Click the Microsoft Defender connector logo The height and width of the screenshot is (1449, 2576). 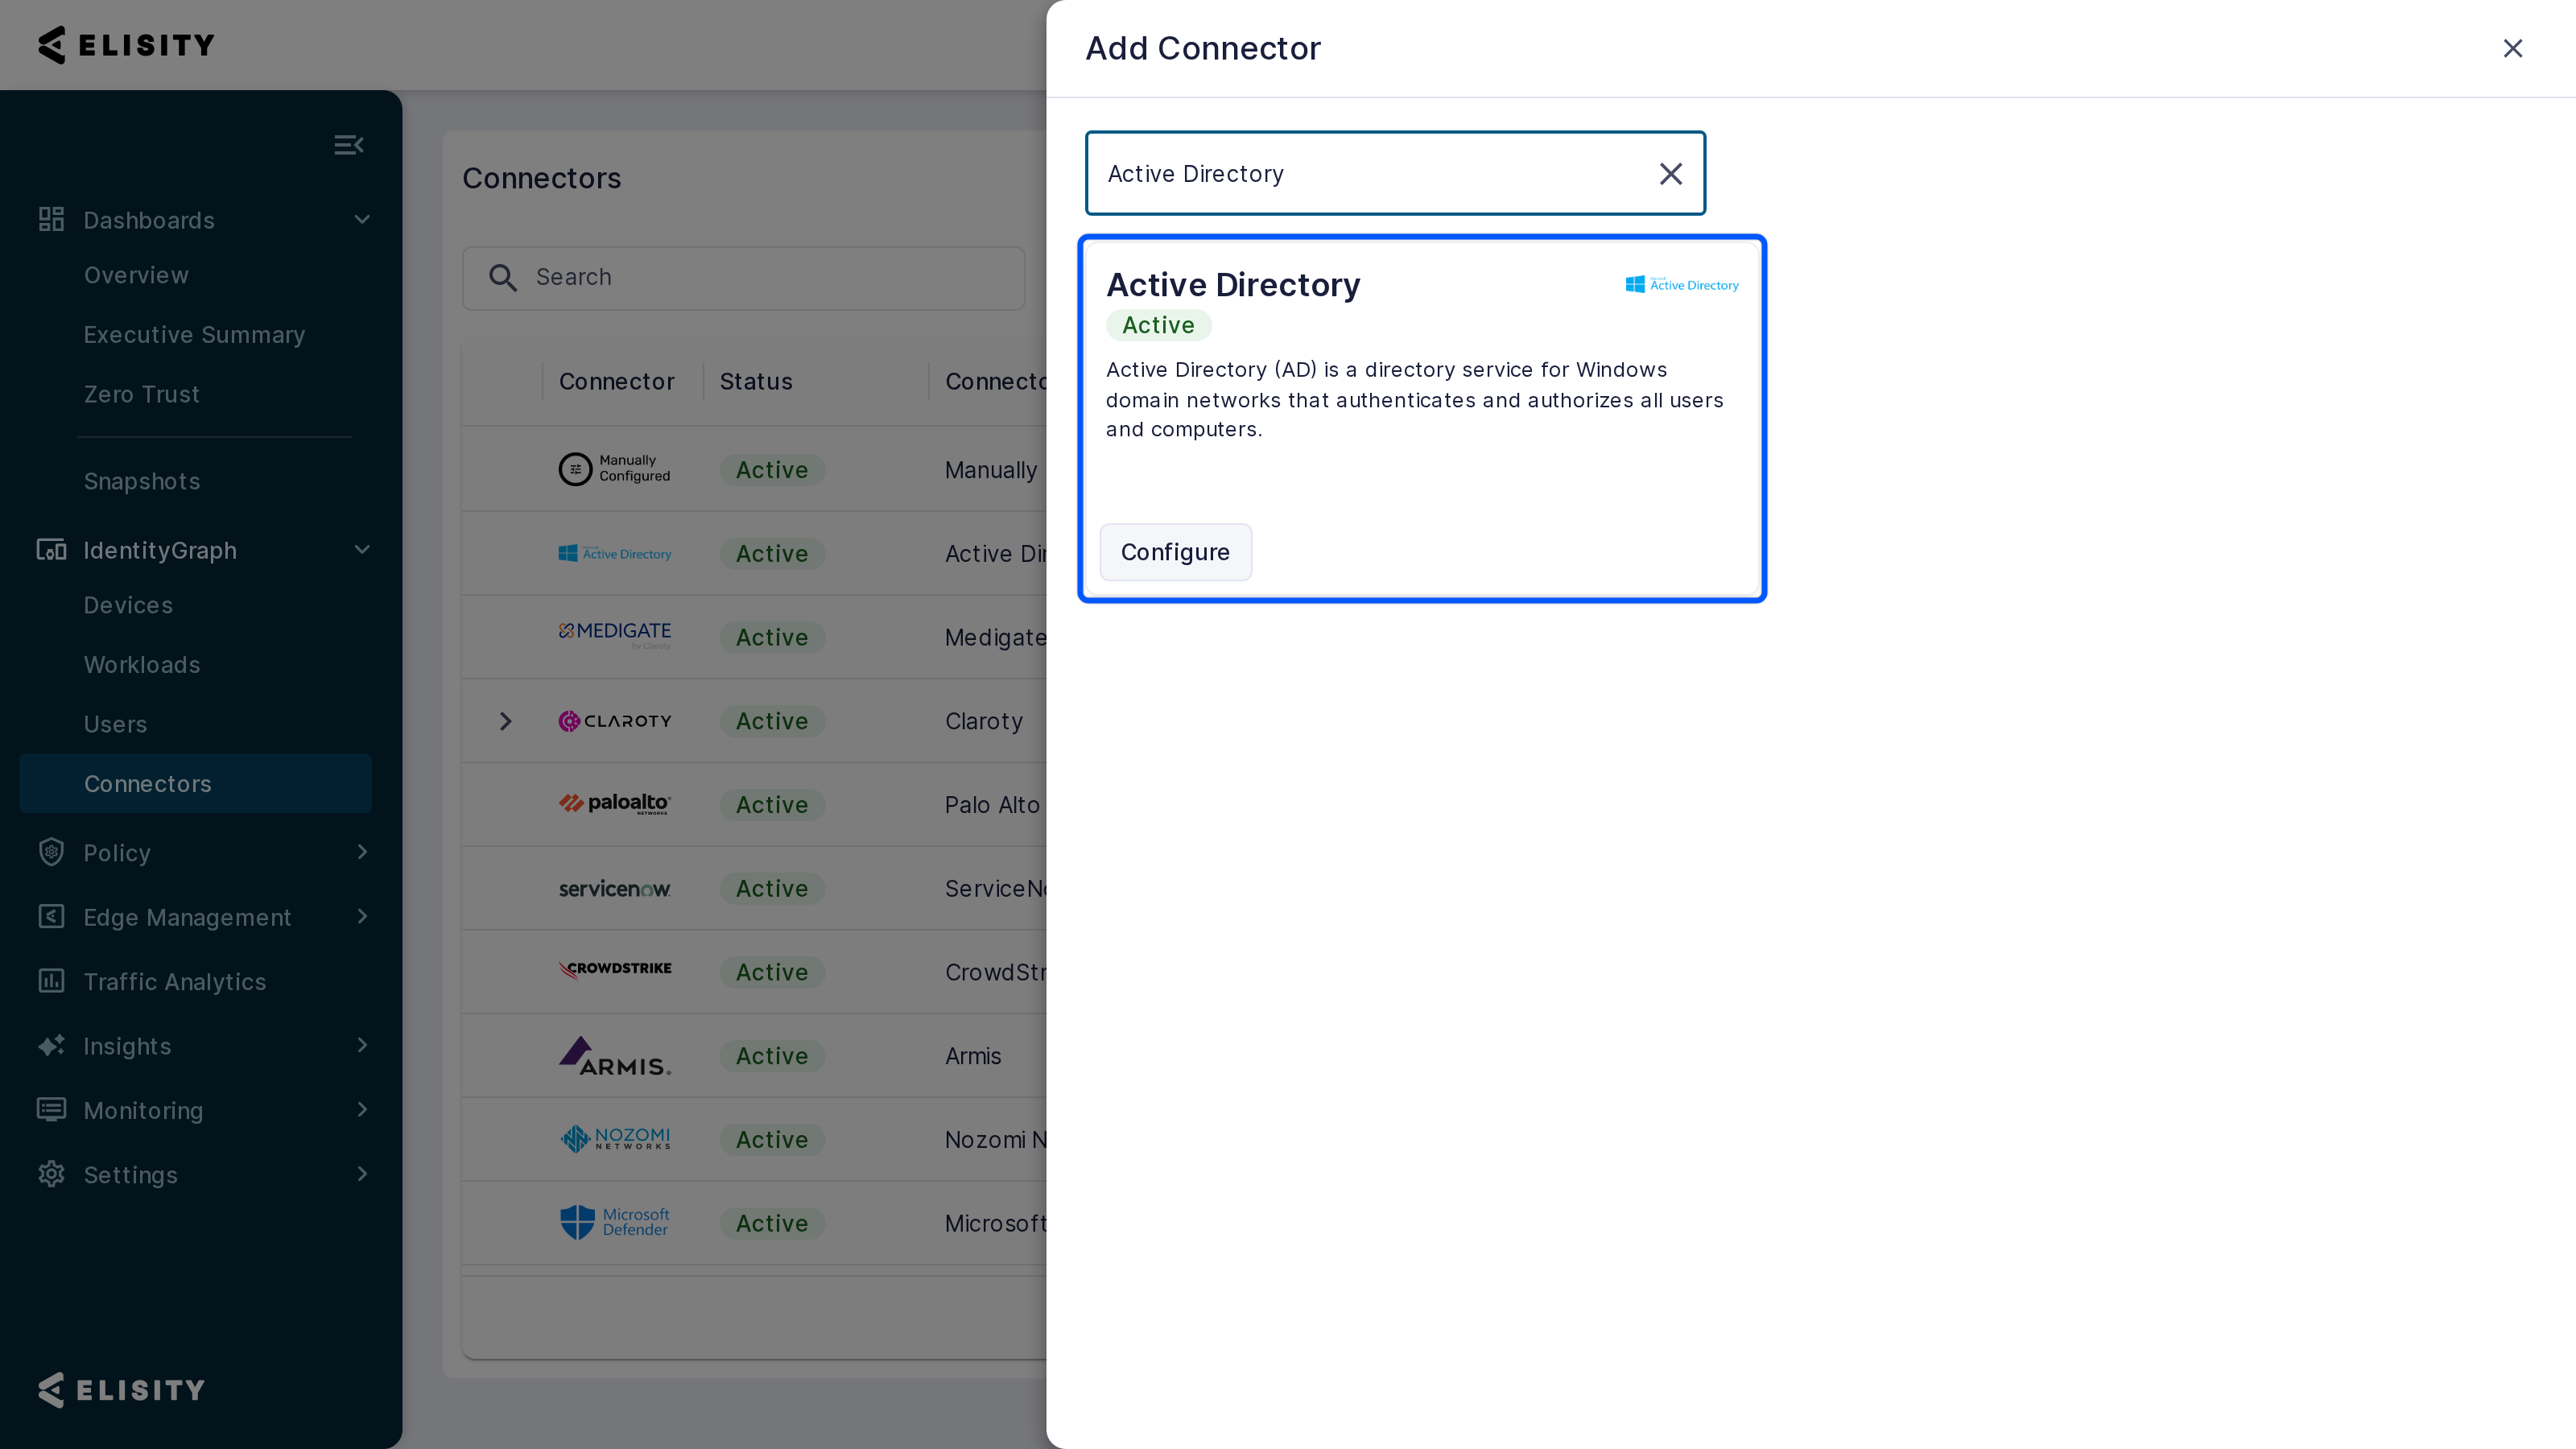tap(614, 1222)
